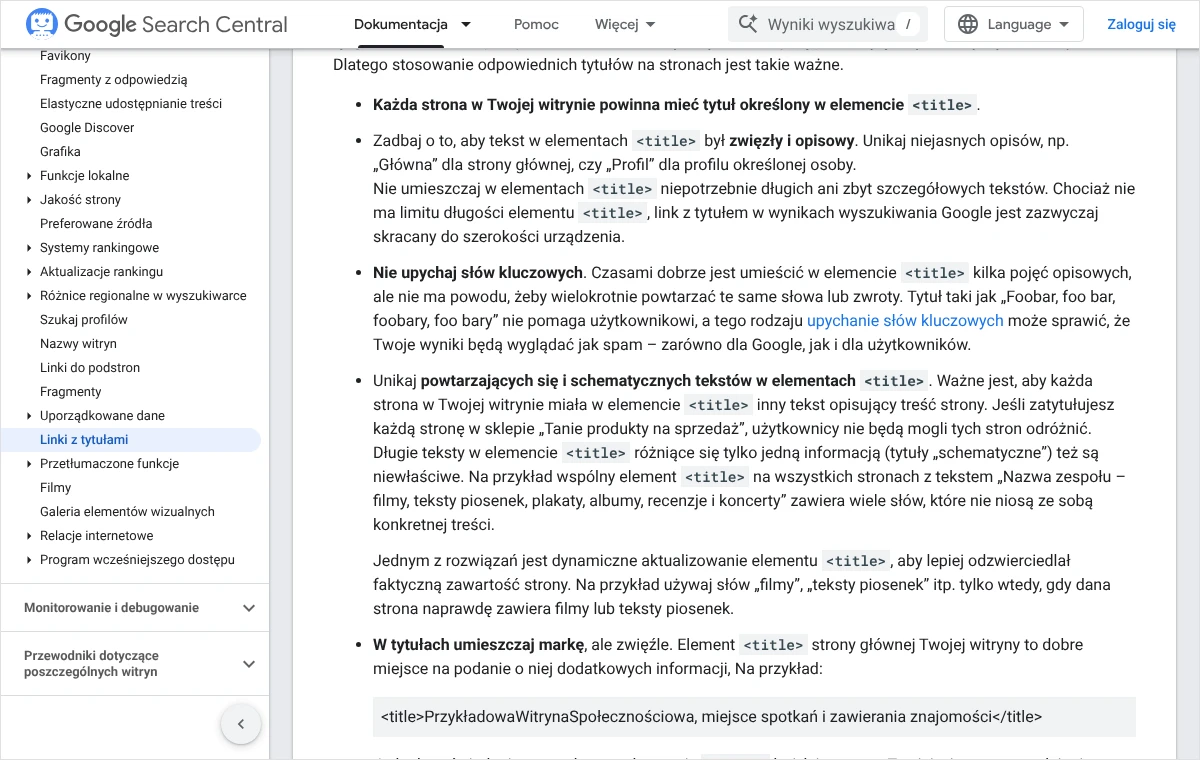Expand Relacje internetowe section
This screenshot has height=760, width=1200.
29,536
